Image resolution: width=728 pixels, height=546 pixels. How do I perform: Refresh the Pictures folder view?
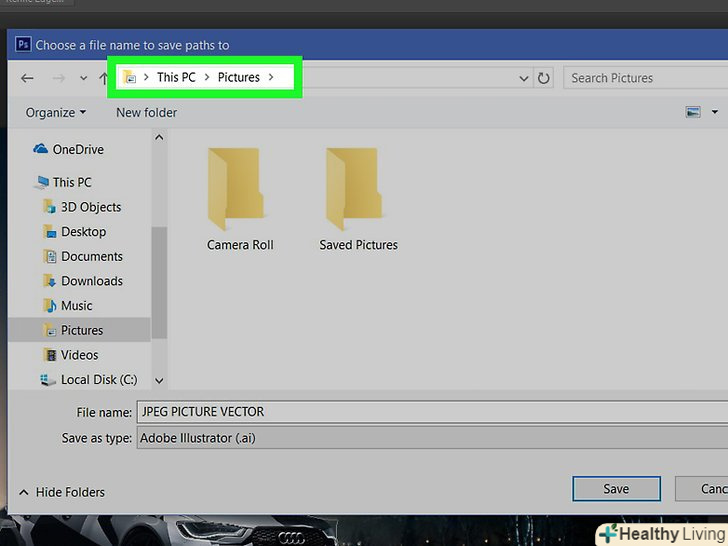point(544,78)
